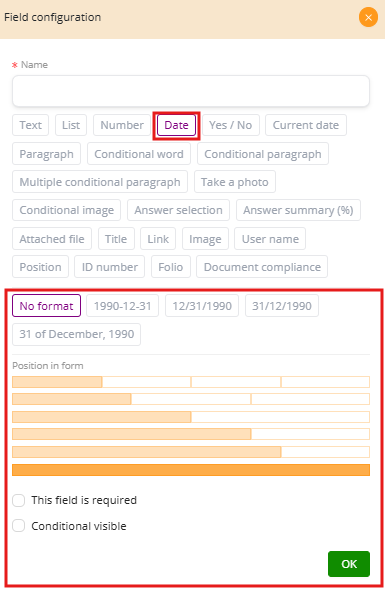This screenshot has width=385, height=591.
Task: Select the 1990-12-31 date format
Action: 123,306
